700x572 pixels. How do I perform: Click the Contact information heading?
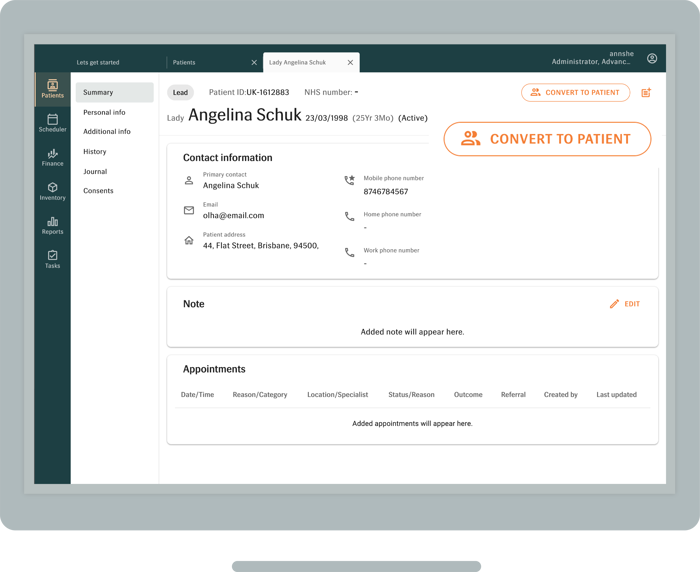click(x=228, y=158)
